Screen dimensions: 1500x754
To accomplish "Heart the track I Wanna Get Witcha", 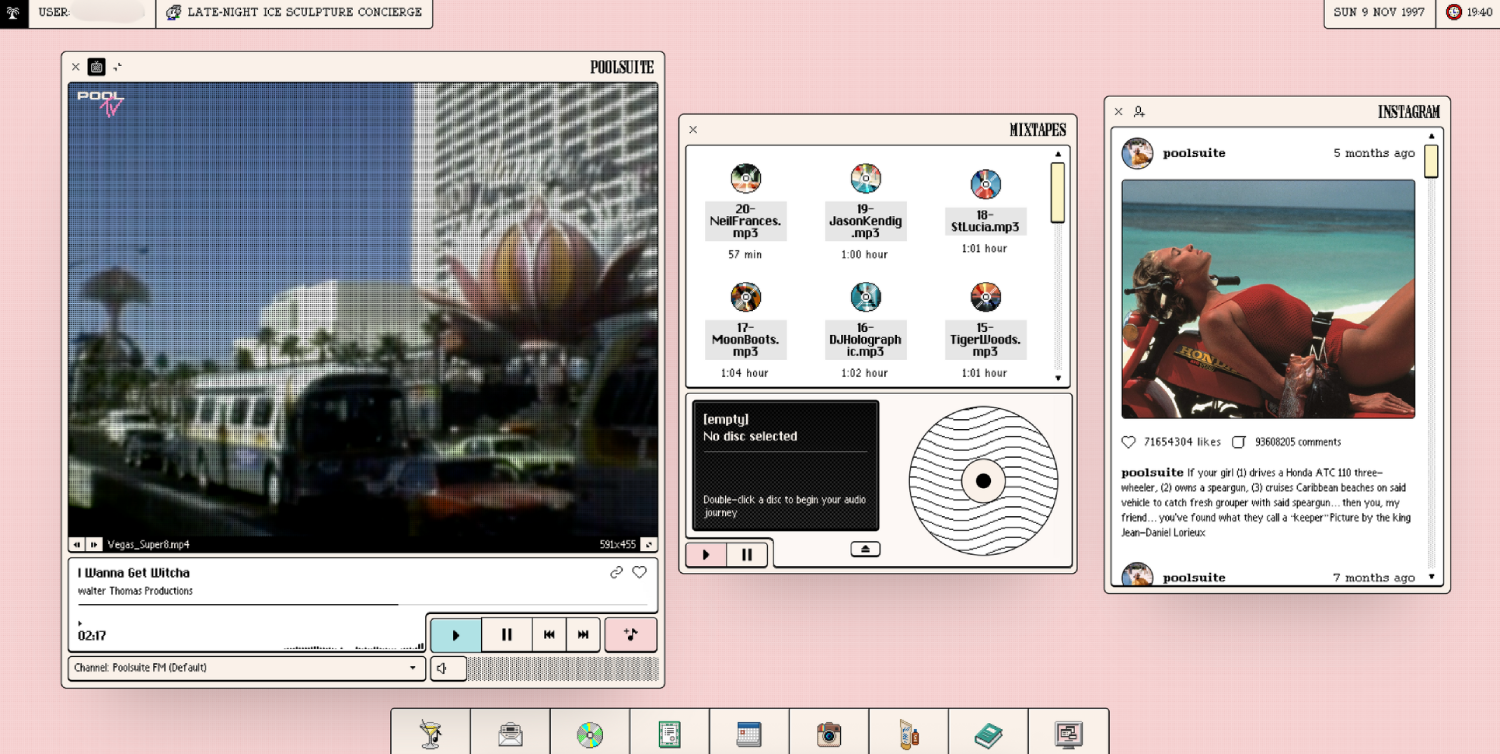I will click(x=640, y=572).
